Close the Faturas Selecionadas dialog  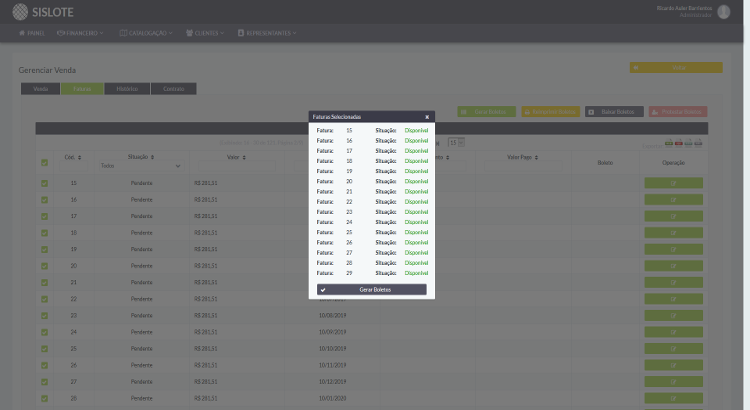(x=427, y=117)
